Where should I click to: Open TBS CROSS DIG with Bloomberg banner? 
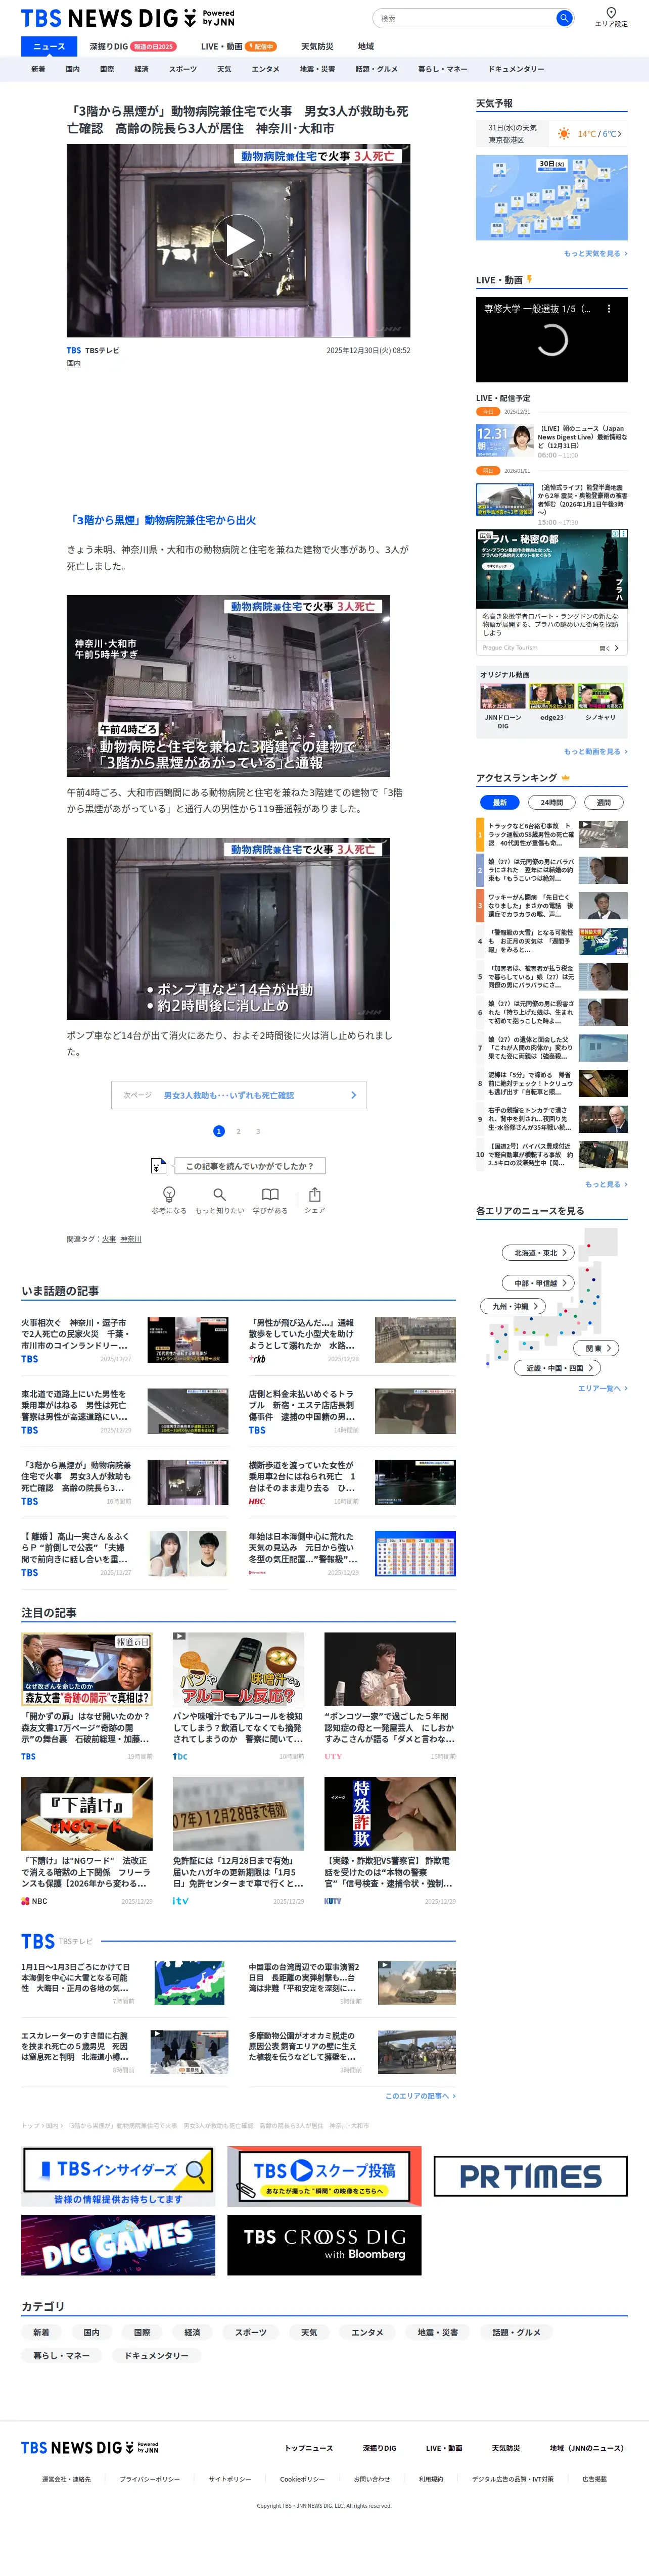(x=324, y=2245)
